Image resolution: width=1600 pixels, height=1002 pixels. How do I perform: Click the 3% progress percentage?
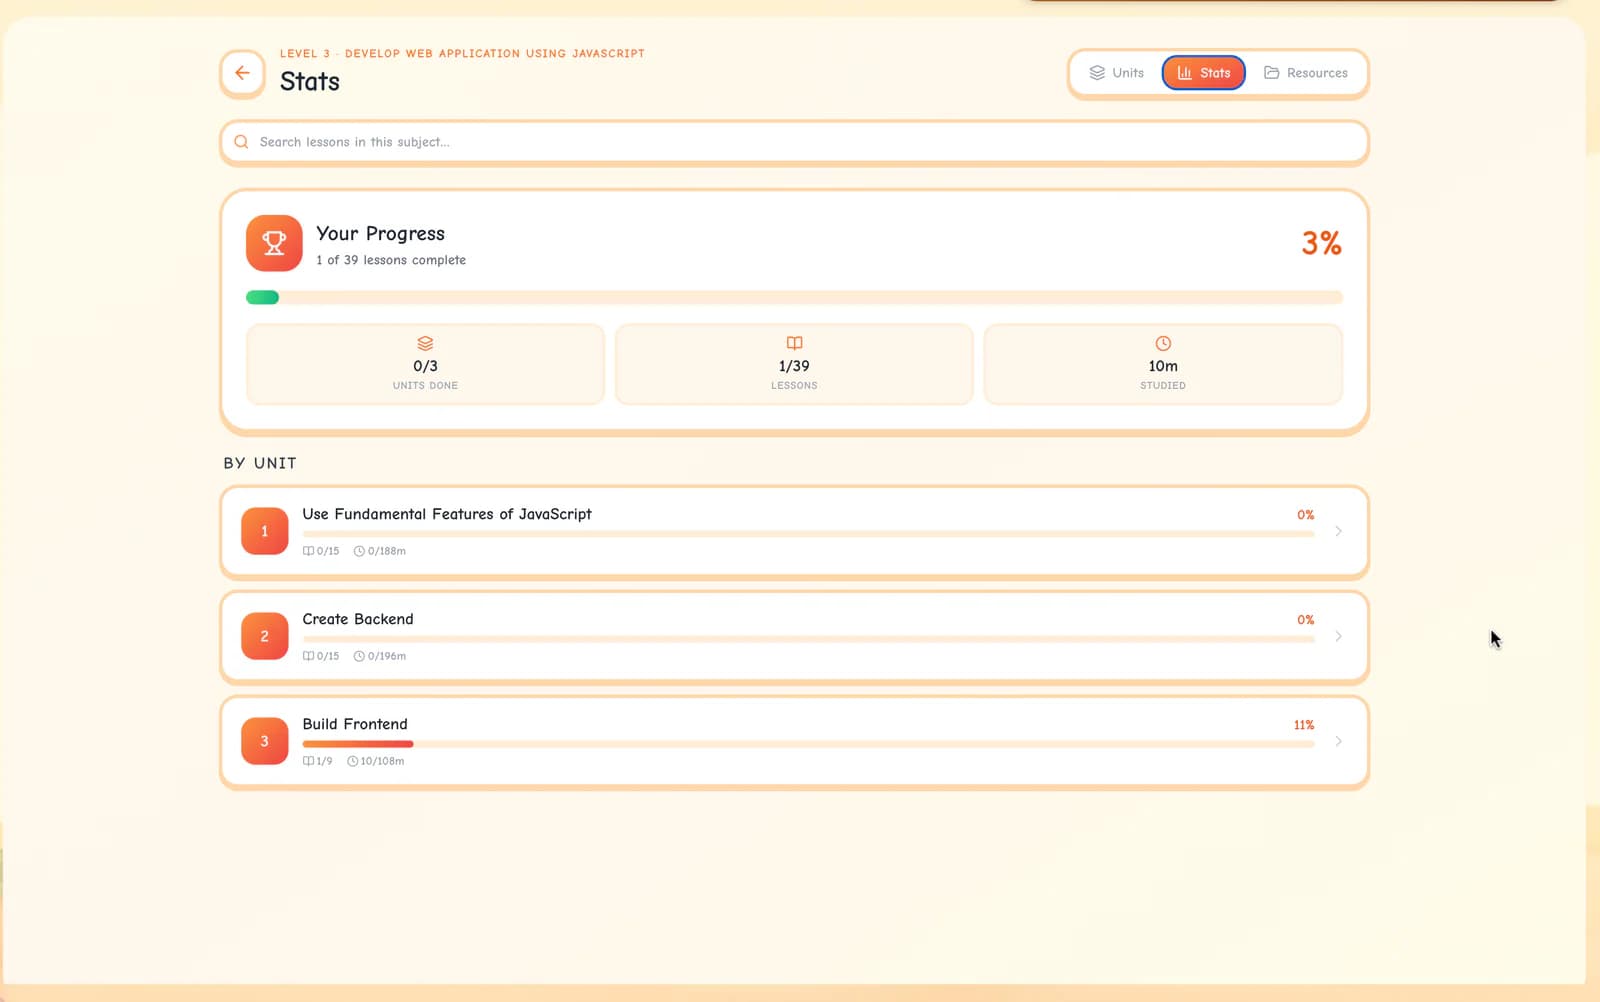pos(1321,243)
